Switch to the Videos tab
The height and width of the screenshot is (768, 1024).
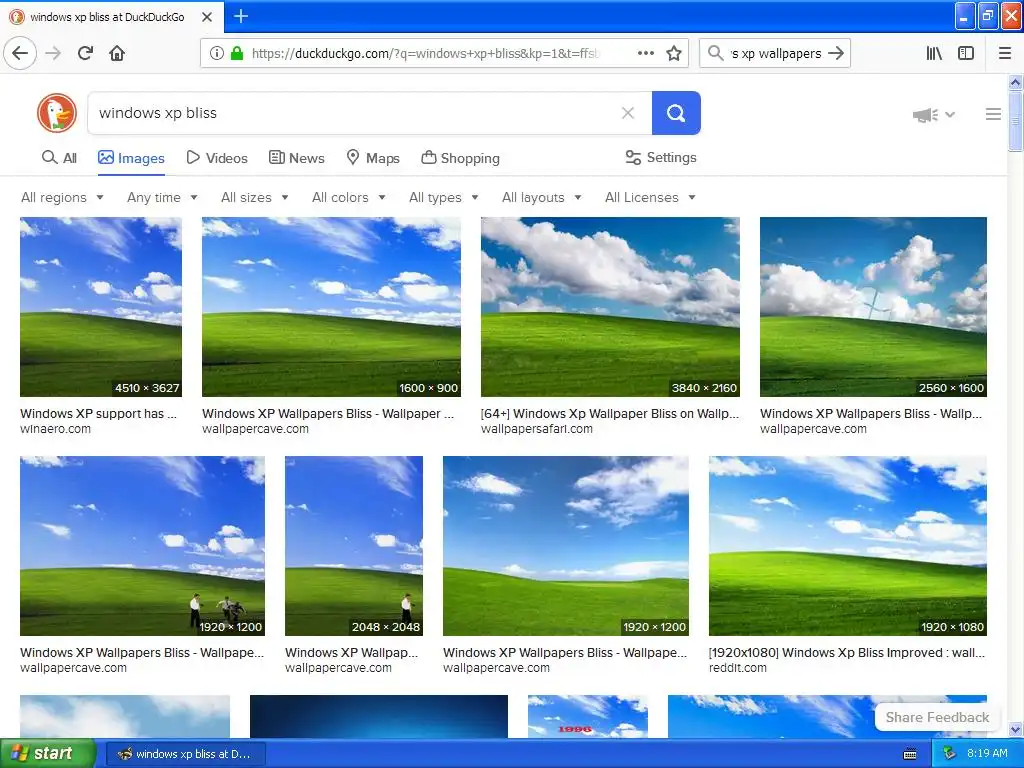click(x=217, y=158)
